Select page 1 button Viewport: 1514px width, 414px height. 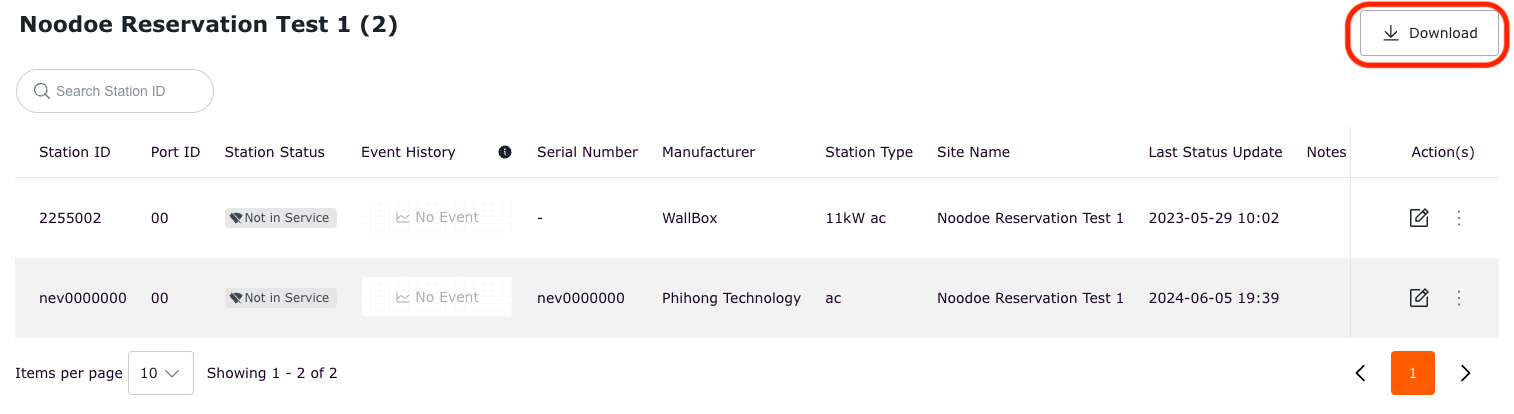[1412, 373]
